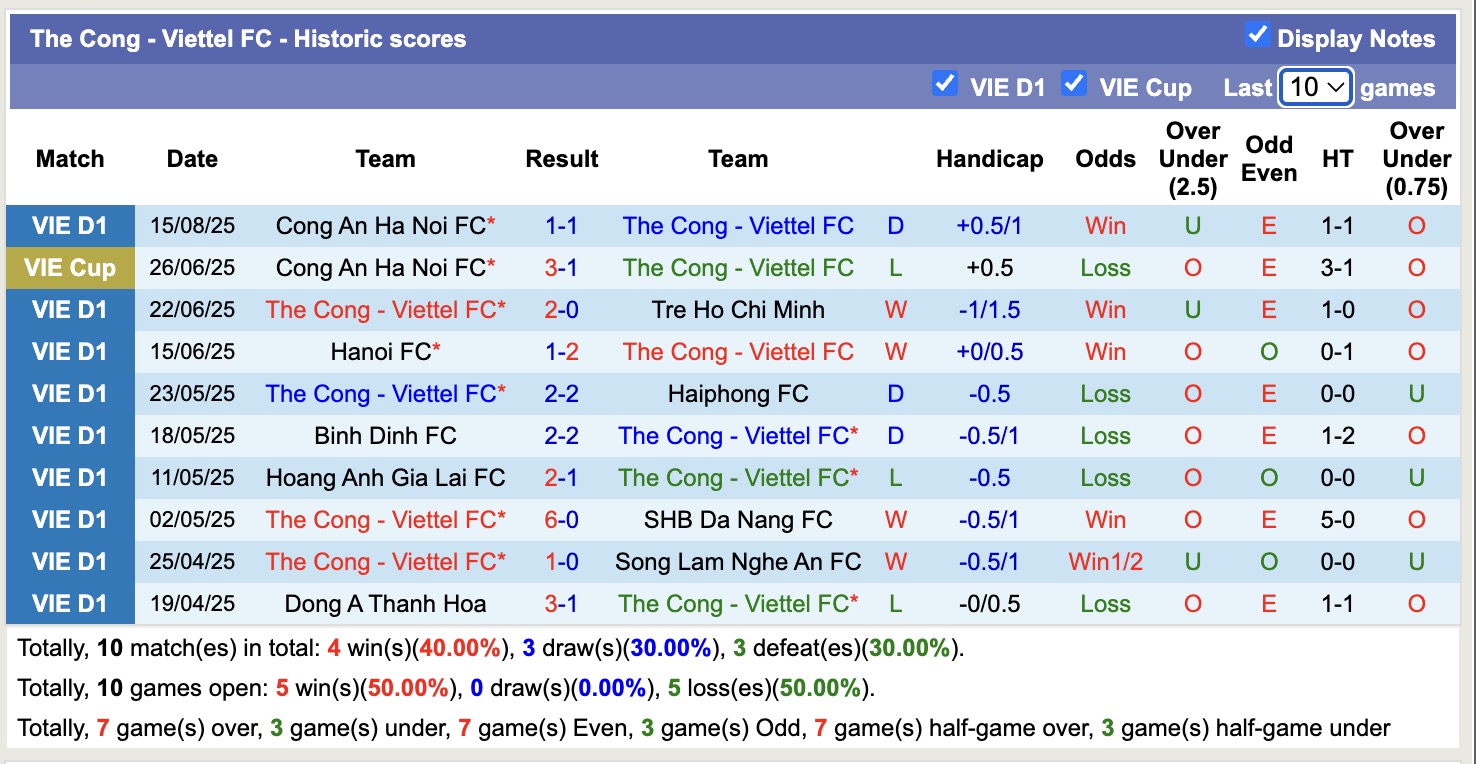Select Hanoi FC team link

tap(381, 352)
